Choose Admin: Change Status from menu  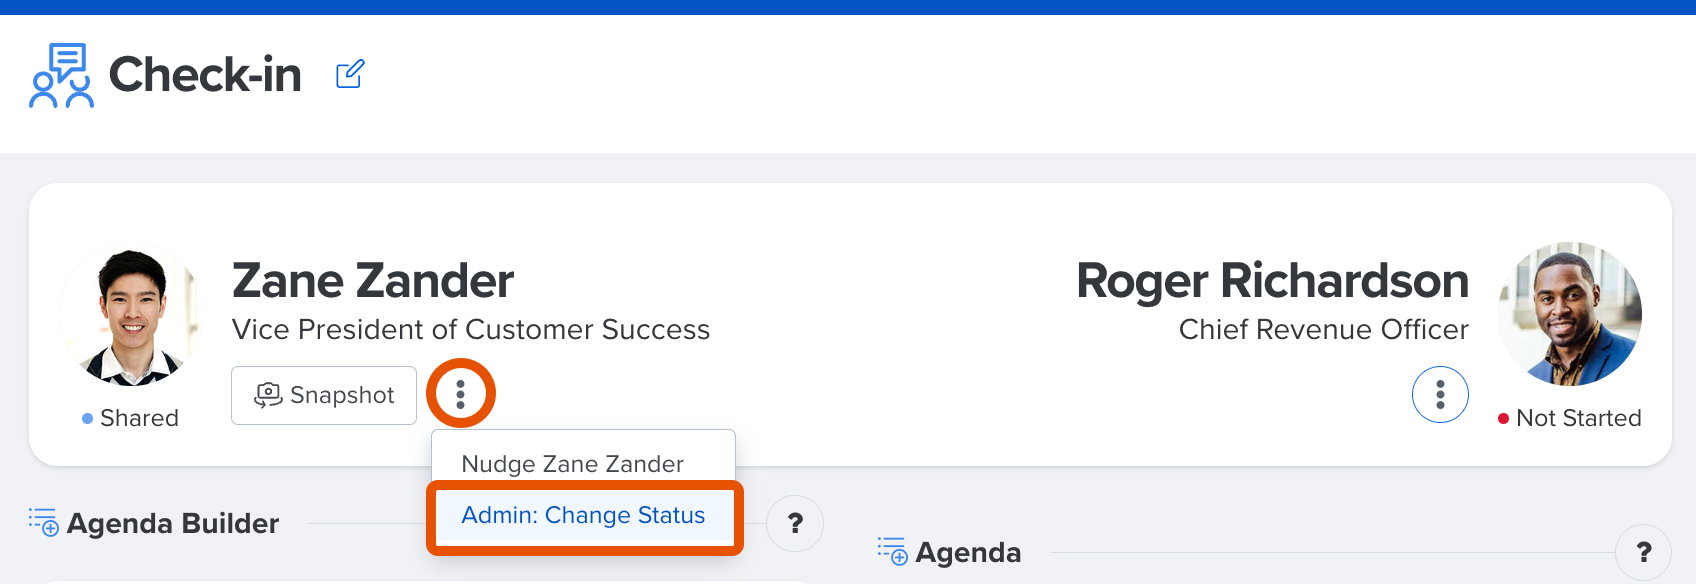pyautogui.click(x=583, y=515)
